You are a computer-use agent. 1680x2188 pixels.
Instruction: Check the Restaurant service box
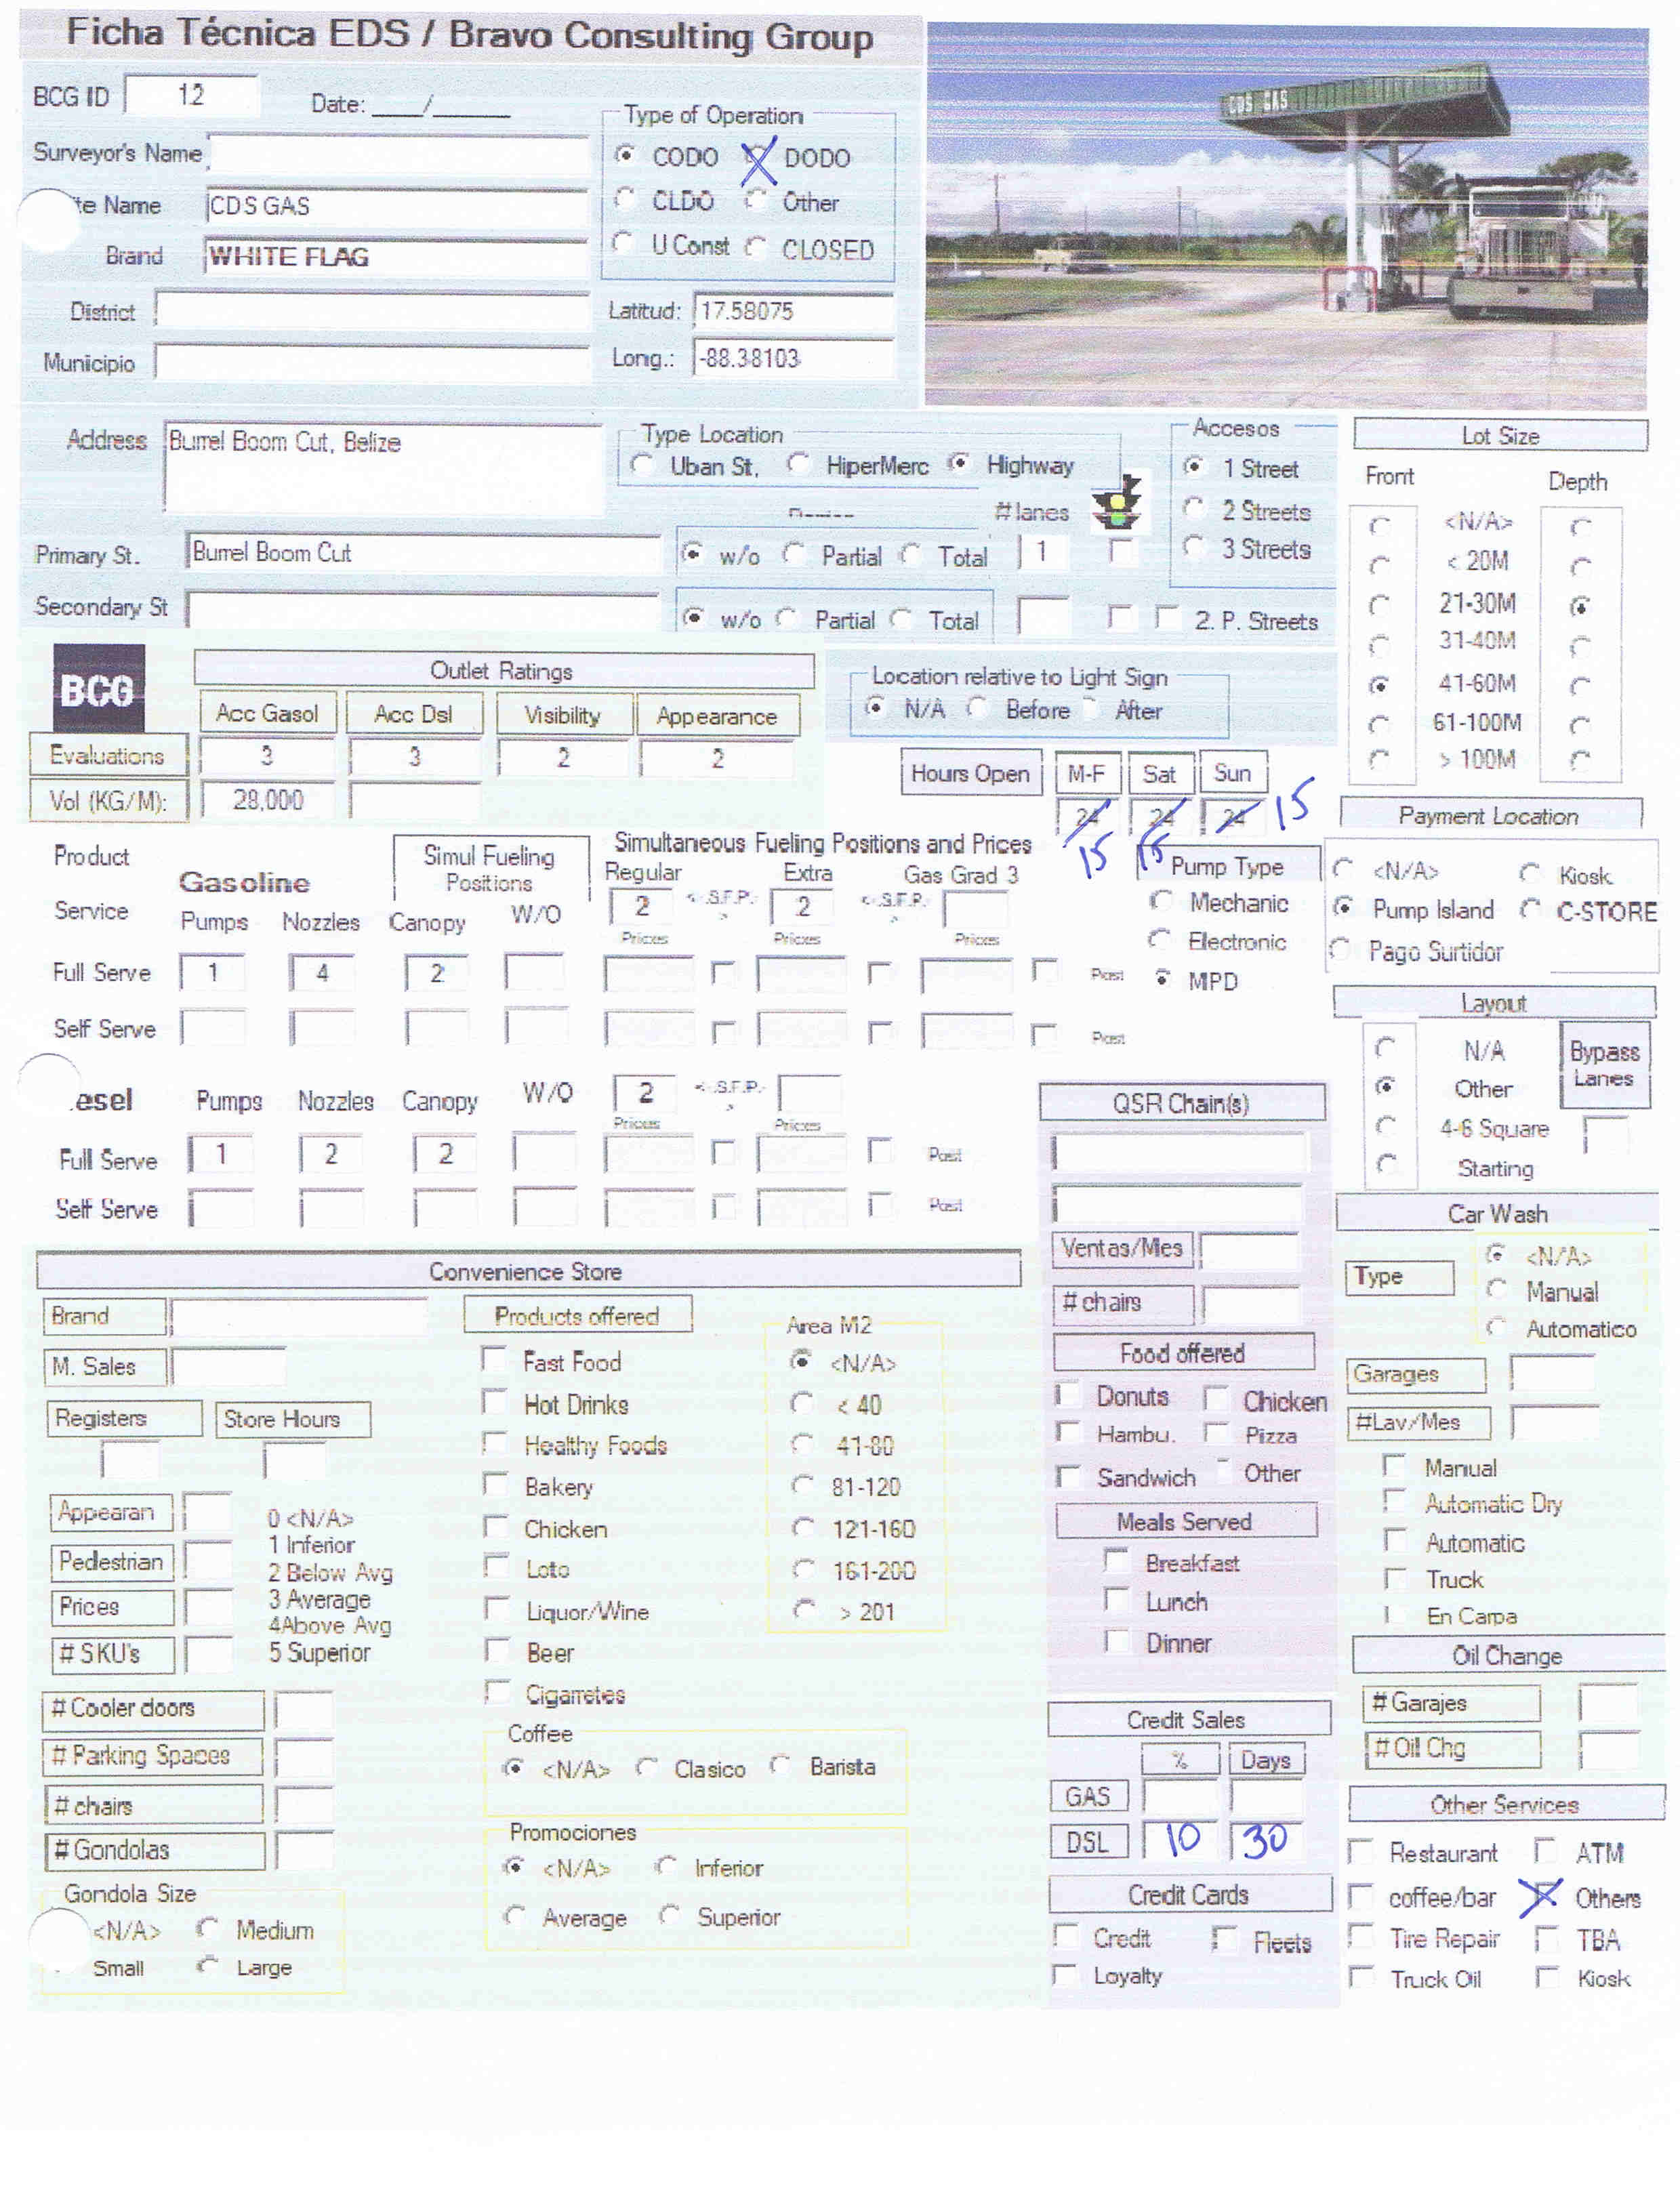pyautogui.click(x=1360, y=1851)
